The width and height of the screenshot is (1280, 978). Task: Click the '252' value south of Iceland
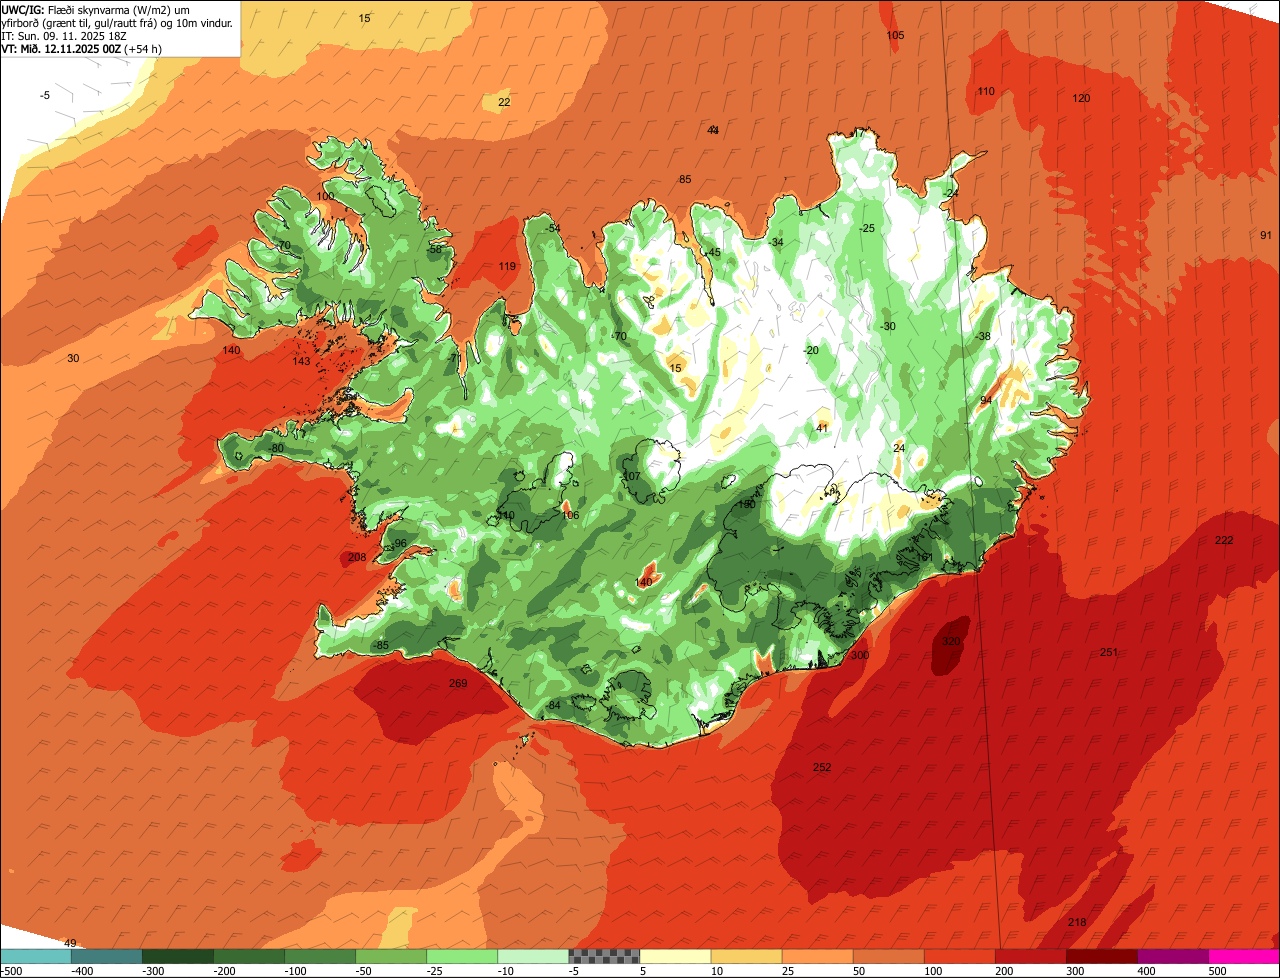click(x=822, y=768)
